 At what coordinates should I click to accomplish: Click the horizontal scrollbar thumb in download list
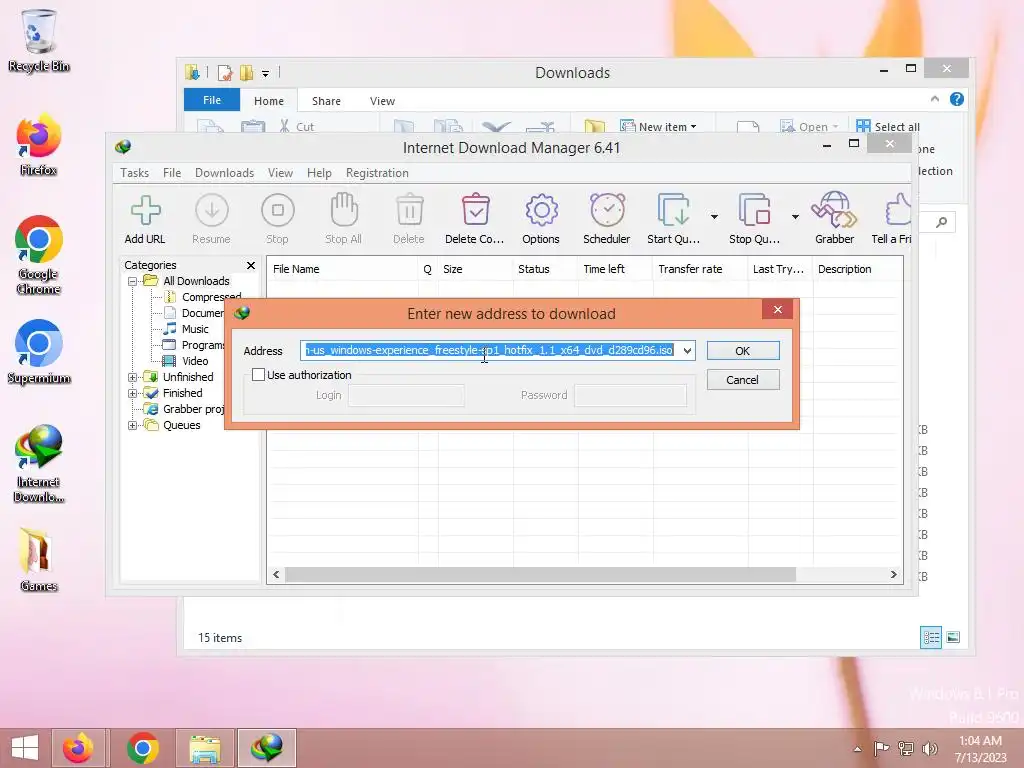pyautogui.click(x=541, y=575)
